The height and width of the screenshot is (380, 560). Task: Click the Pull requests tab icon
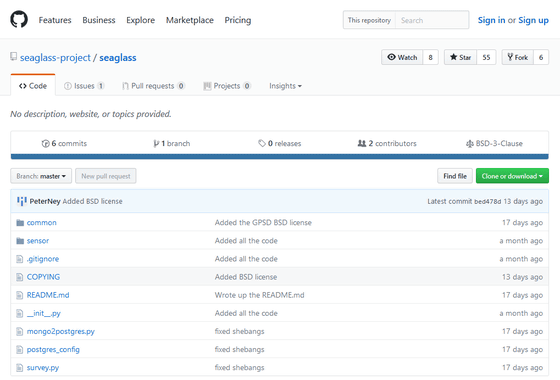[x=125, y=86]
